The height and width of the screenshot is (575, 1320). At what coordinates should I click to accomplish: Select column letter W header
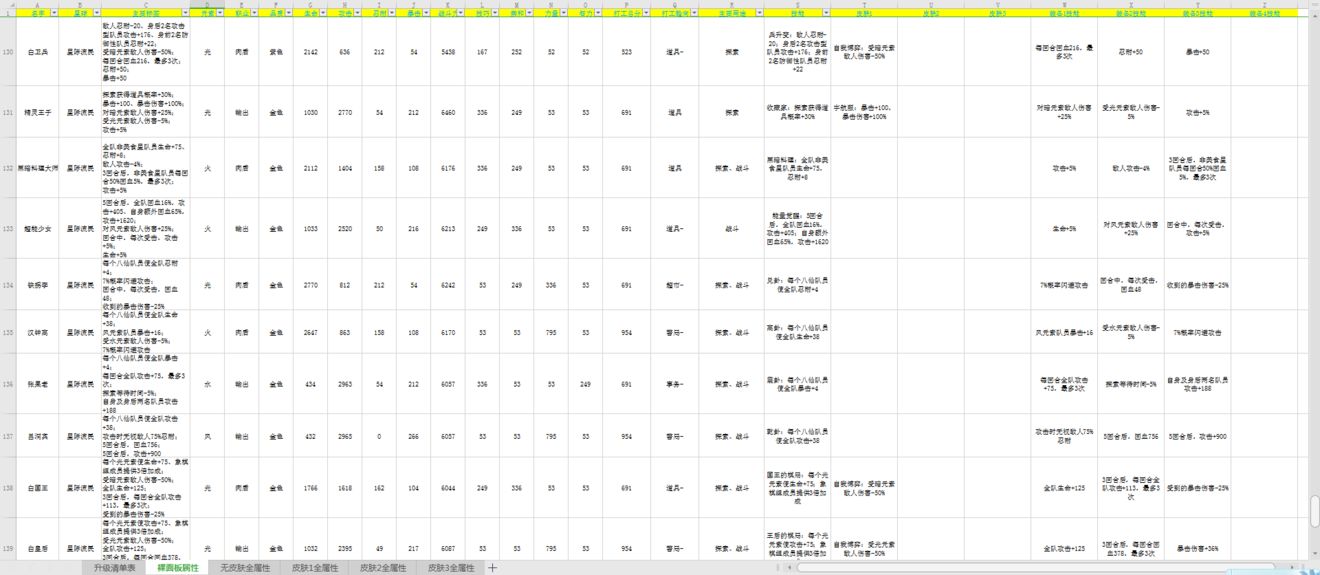(1063, 5)
